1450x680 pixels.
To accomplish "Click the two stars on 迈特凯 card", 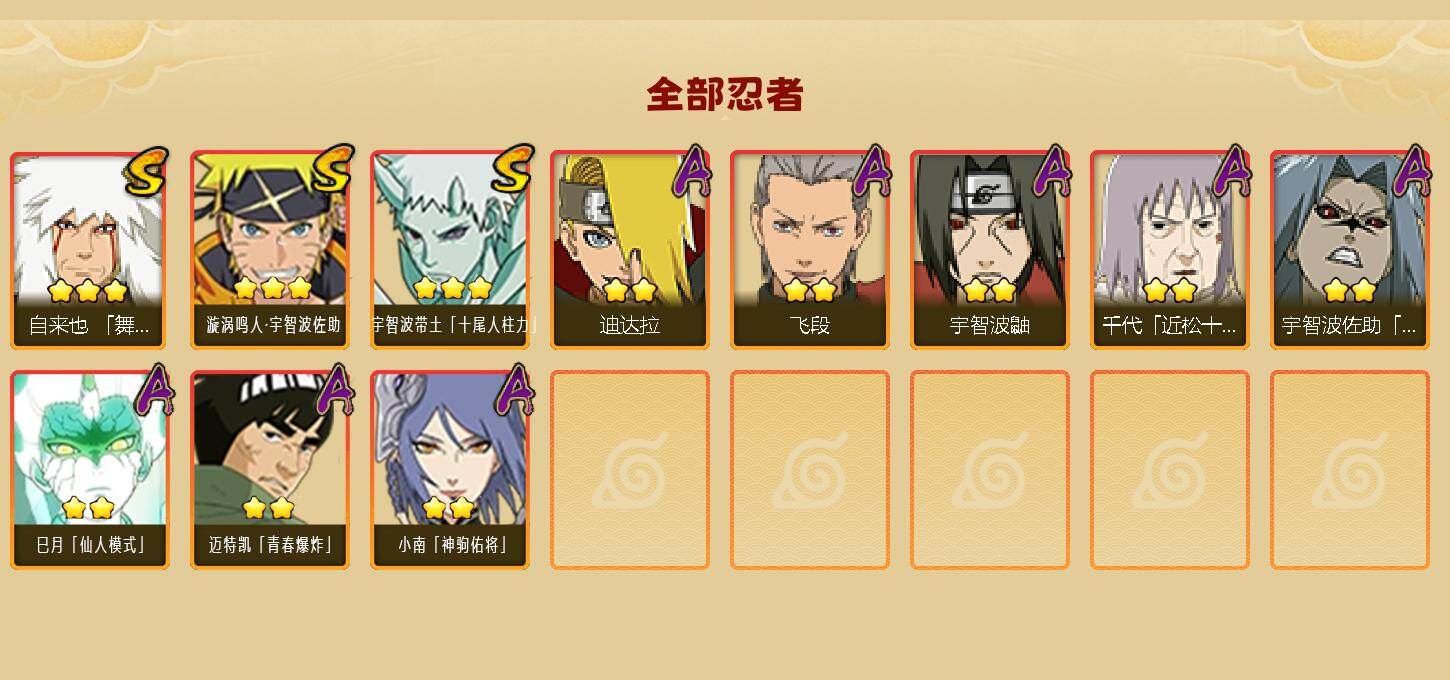I will 268,508.
